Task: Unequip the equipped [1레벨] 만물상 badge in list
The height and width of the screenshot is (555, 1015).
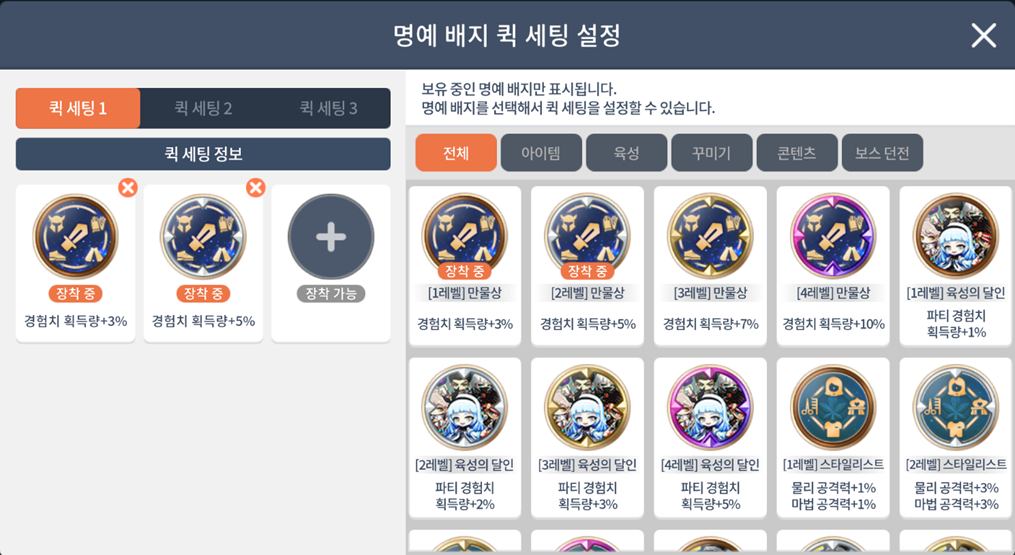Action: click(465, 266)
